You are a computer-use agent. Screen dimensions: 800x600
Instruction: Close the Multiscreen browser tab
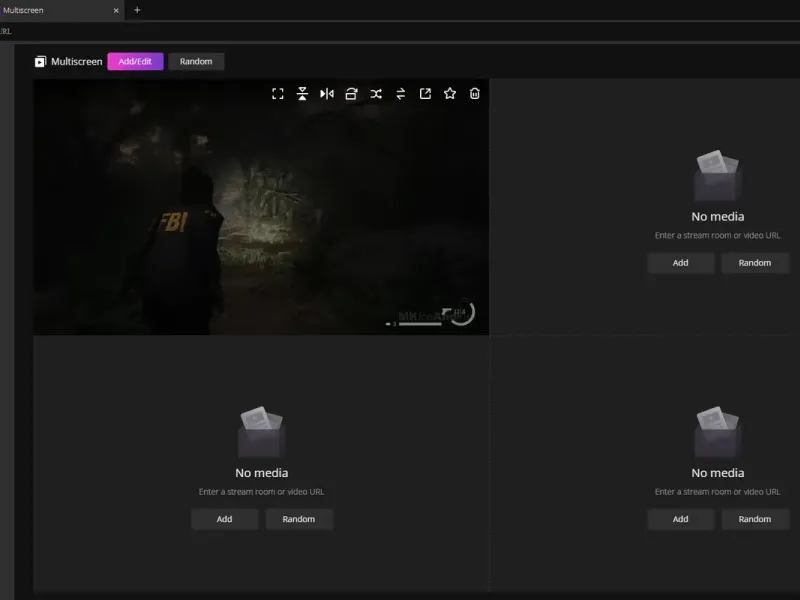coord(116,10)
